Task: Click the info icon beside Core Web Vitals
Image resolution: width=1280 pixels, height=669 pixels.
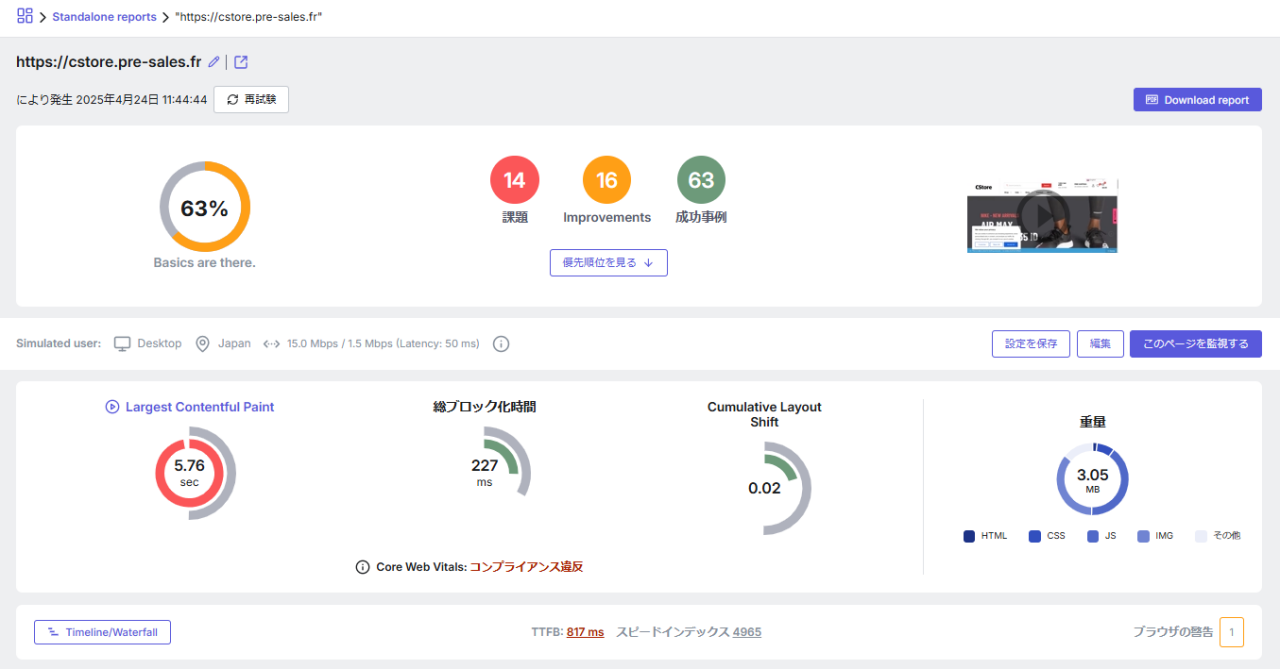Action: click(363, 567)
